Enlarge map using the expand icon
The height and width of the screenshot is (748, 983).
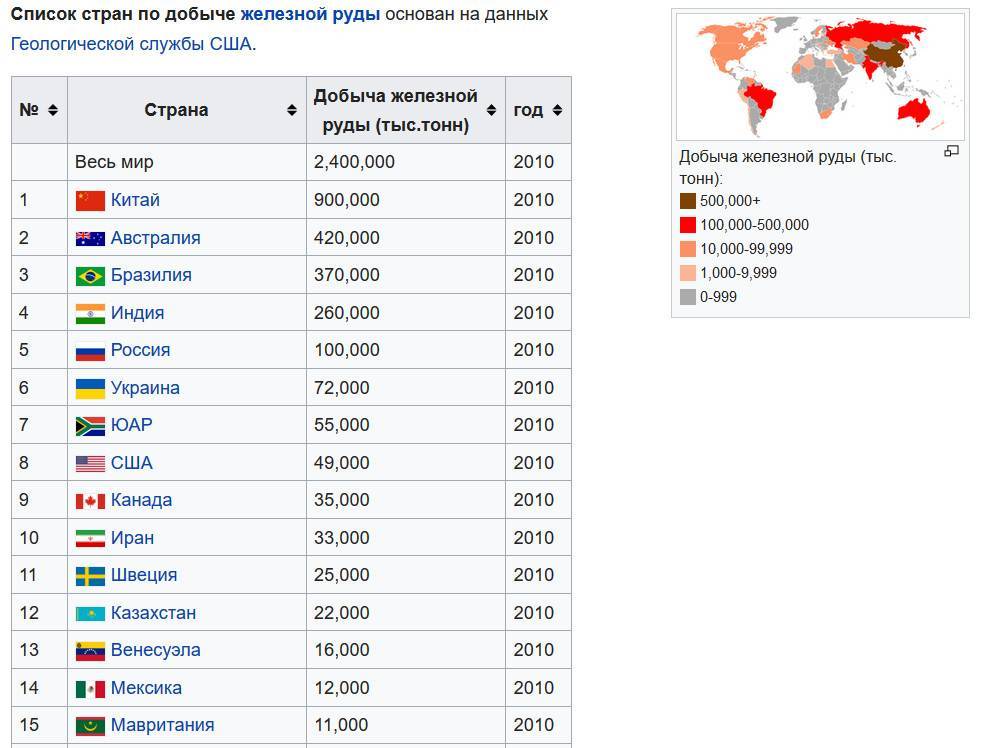pyautogui.click(x=951, y=152)
